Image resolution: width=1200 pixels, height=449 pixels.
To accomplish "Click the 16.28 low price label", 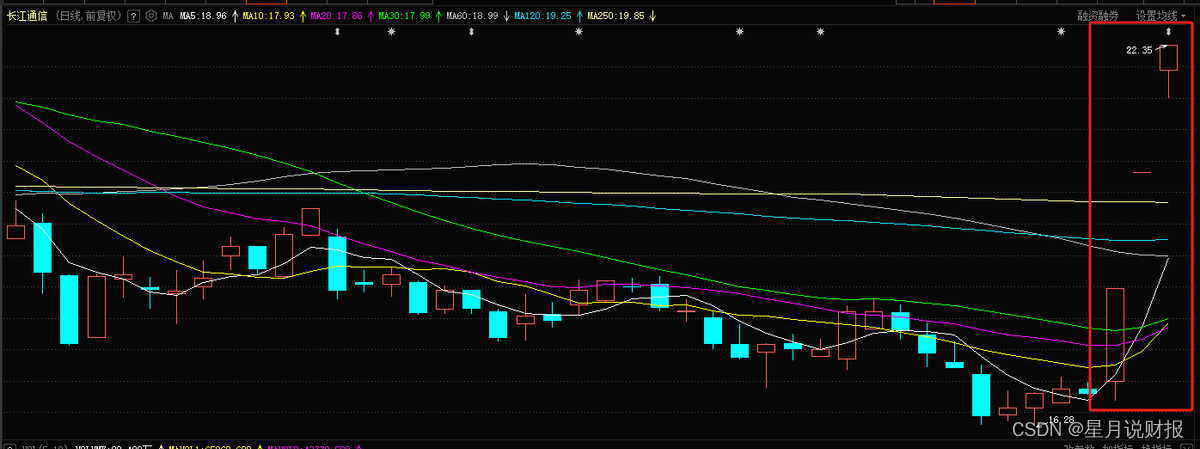I will tap(1061, 419).
